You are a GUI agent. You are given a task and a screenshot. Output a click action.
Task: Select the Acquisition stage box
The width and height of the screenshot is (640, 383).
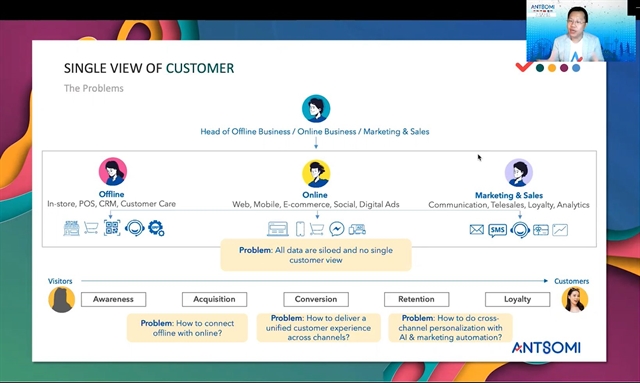pos(214,299)
